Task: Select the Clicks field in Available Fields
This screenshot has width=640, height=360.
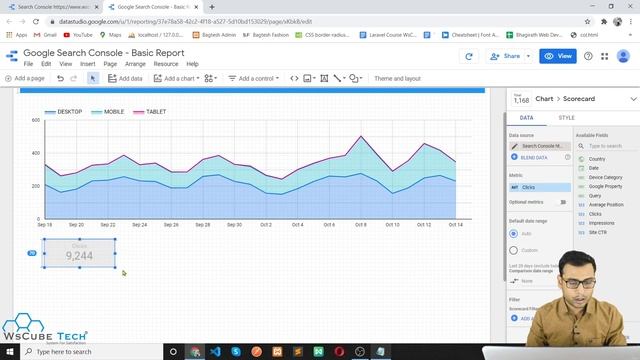Action: [595, 214]
